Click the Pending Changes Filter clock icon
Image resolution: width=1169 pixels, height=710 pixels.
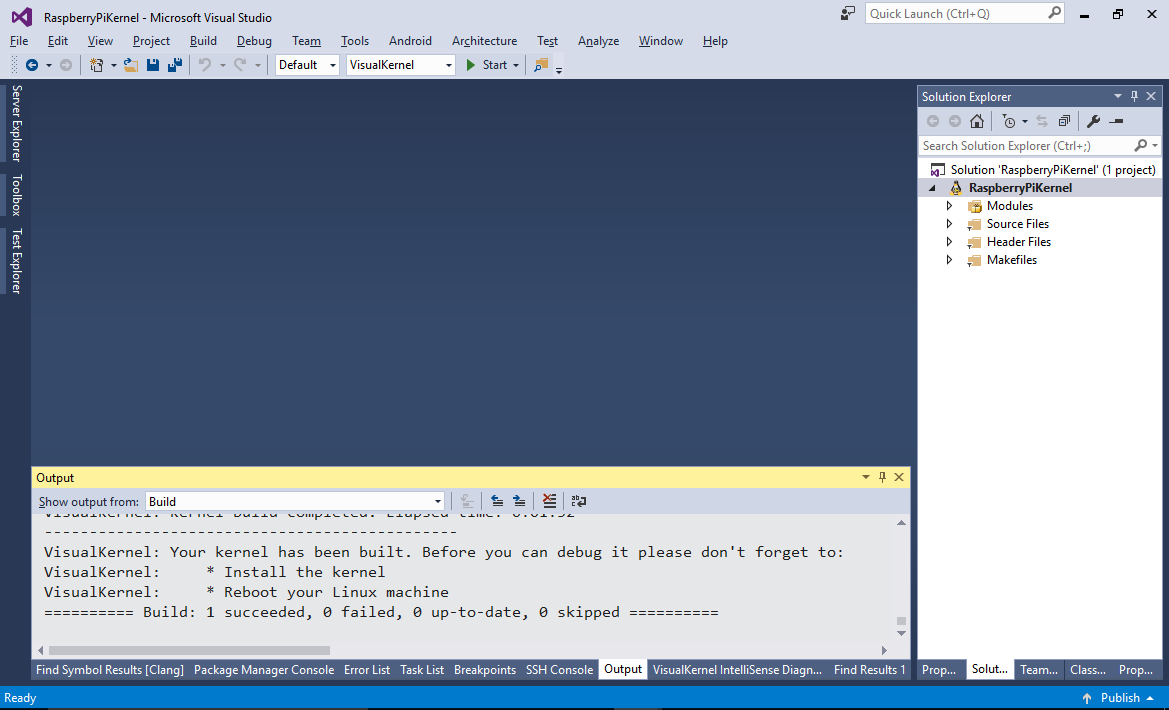coord(1008,121)
